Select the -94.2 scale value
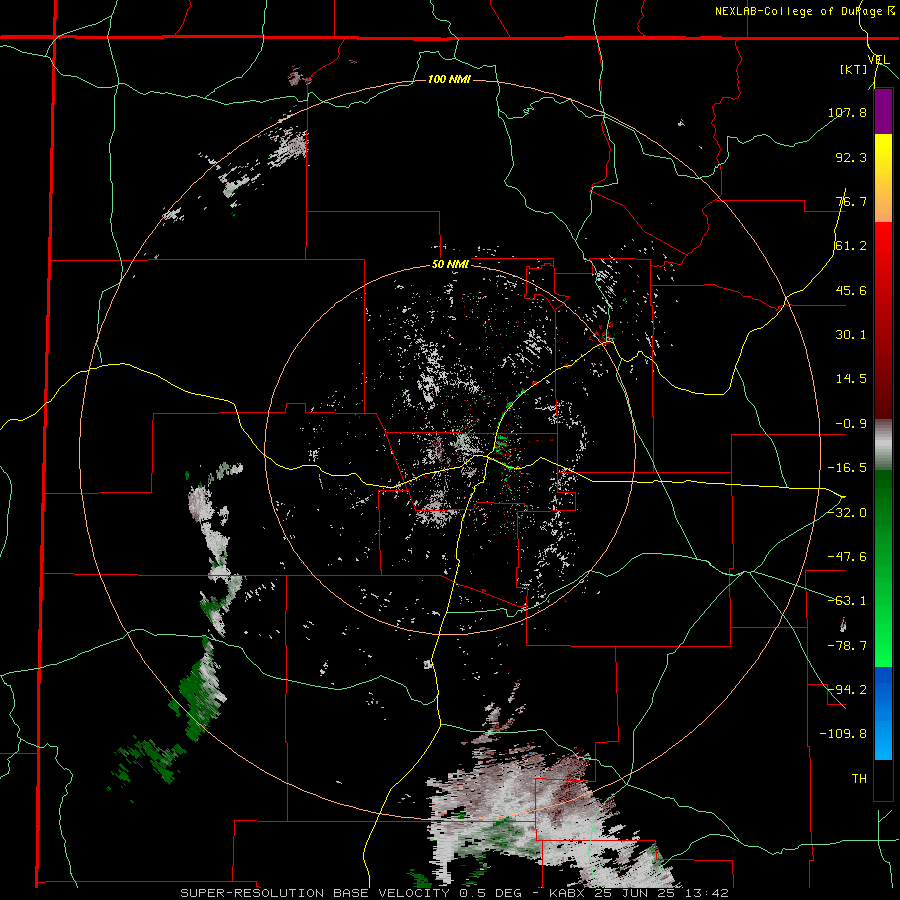This screenshot has width=900, height=900. [847, 689]
